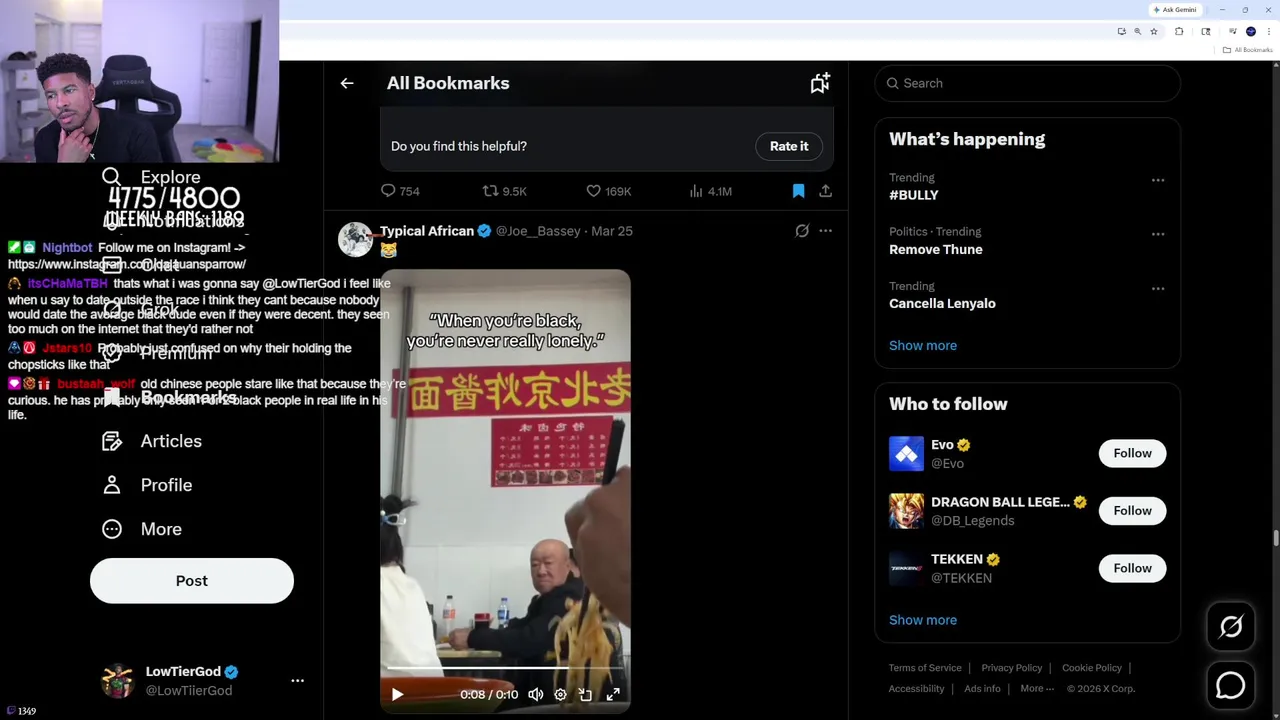Viewport: 1280px width, 720px height.
Task: Open Chrome extensions puzzle icon
Action: point(1179,31)
